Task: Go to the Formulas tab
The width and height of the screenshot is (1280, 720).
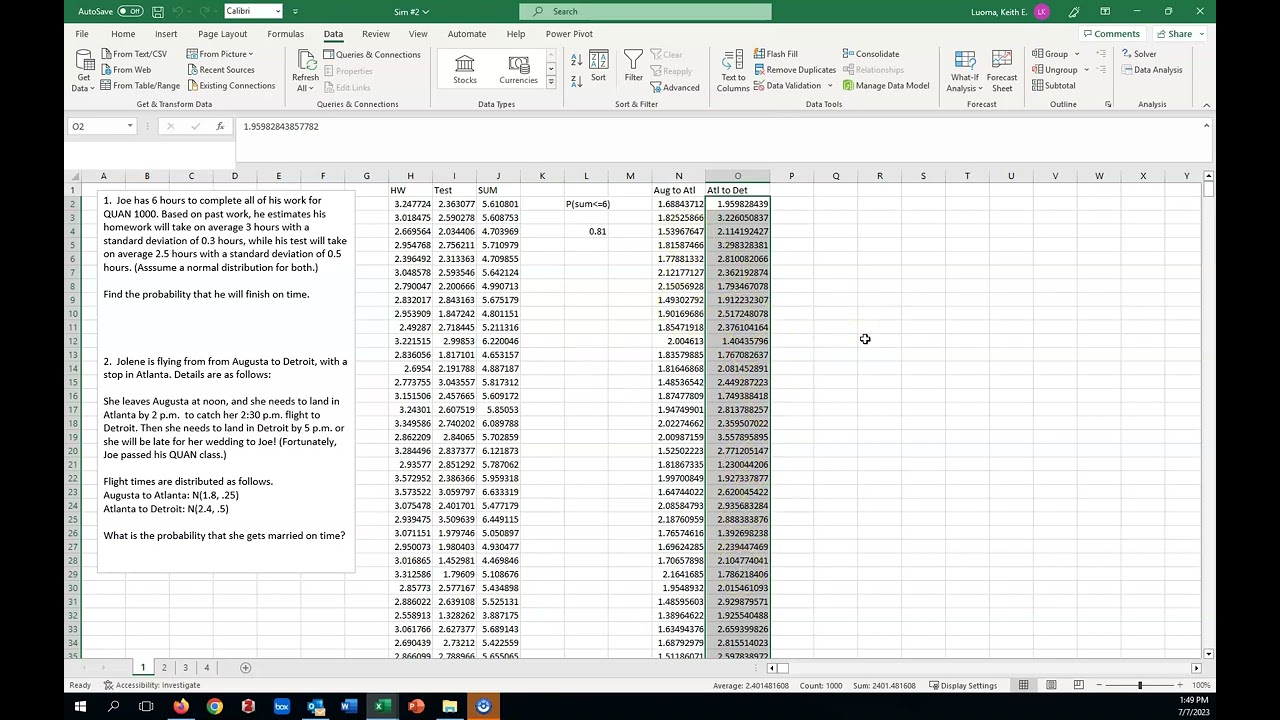Action: click(285, 34)
